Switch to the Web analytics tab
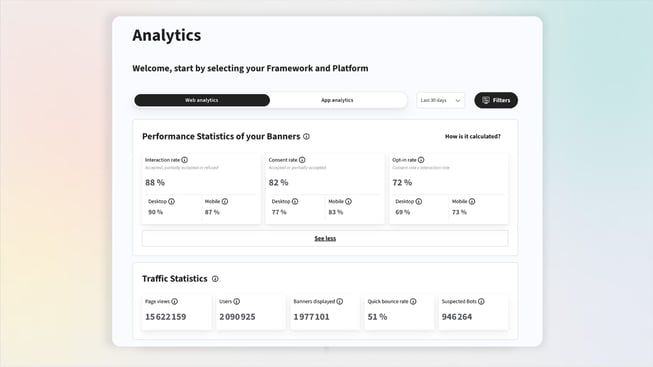The width and height of the screenshot is (653, 367). click(202, 100)
